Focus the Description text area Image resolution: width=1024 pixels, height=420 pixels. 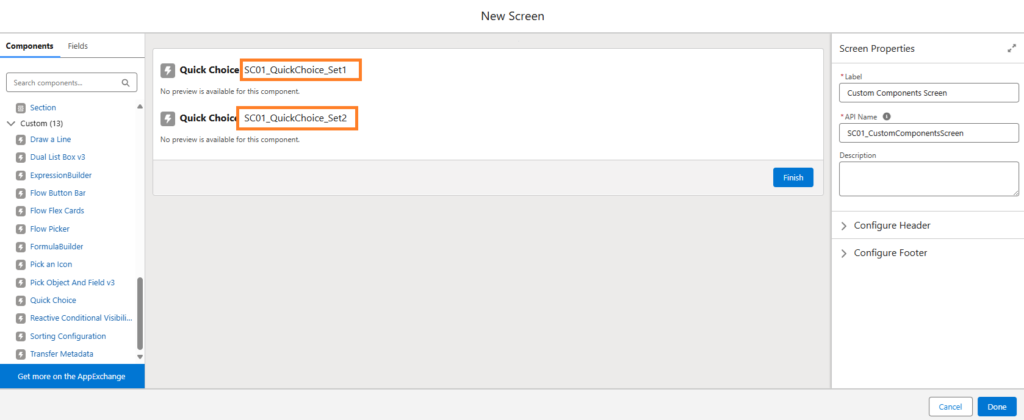coord(929,179)
